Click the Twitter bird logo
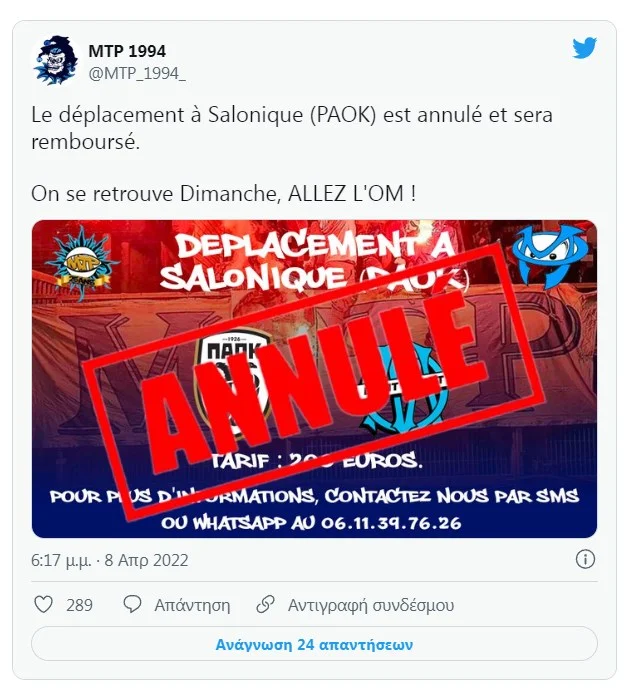The height and width of the screenshot is (695, 640). click(x=584, y=48)
